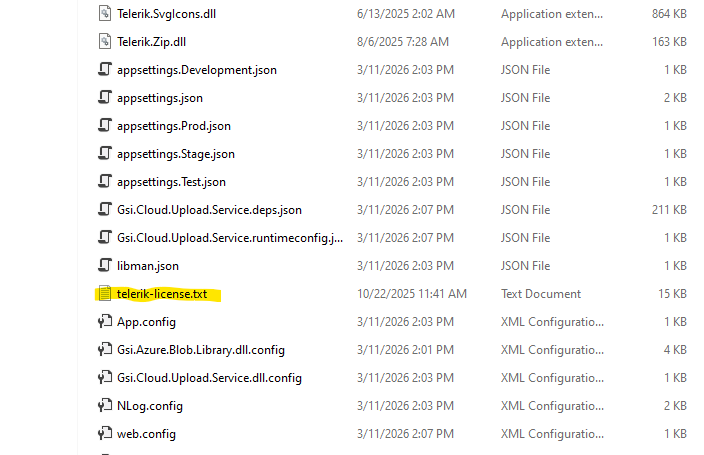The image size is (704, 455).
Task: Click the NLog.config file icon
Action: pyautogui.click(x=104, y=406)
